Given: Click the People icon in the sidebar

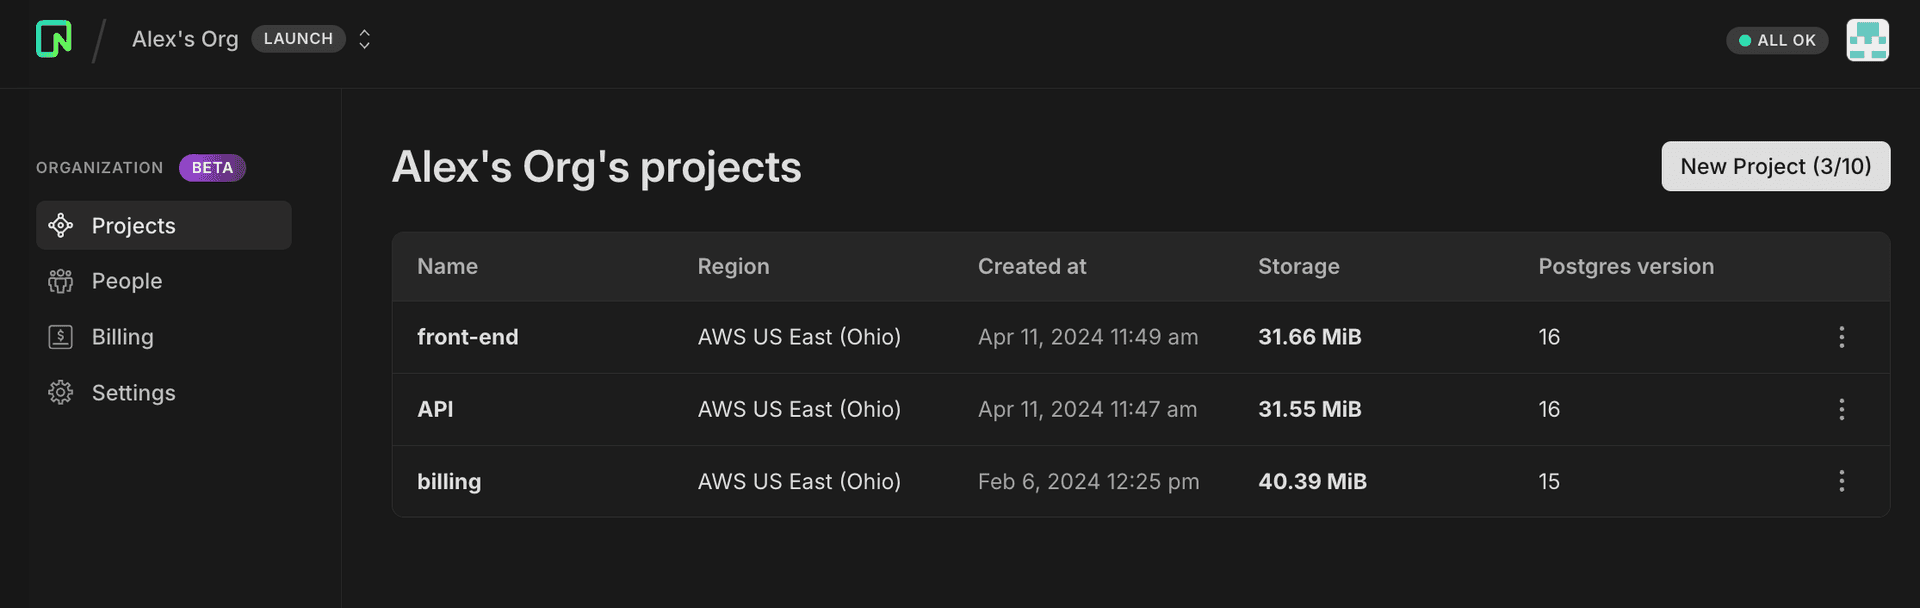Looking at the screenshot, I should click(60, 281).
